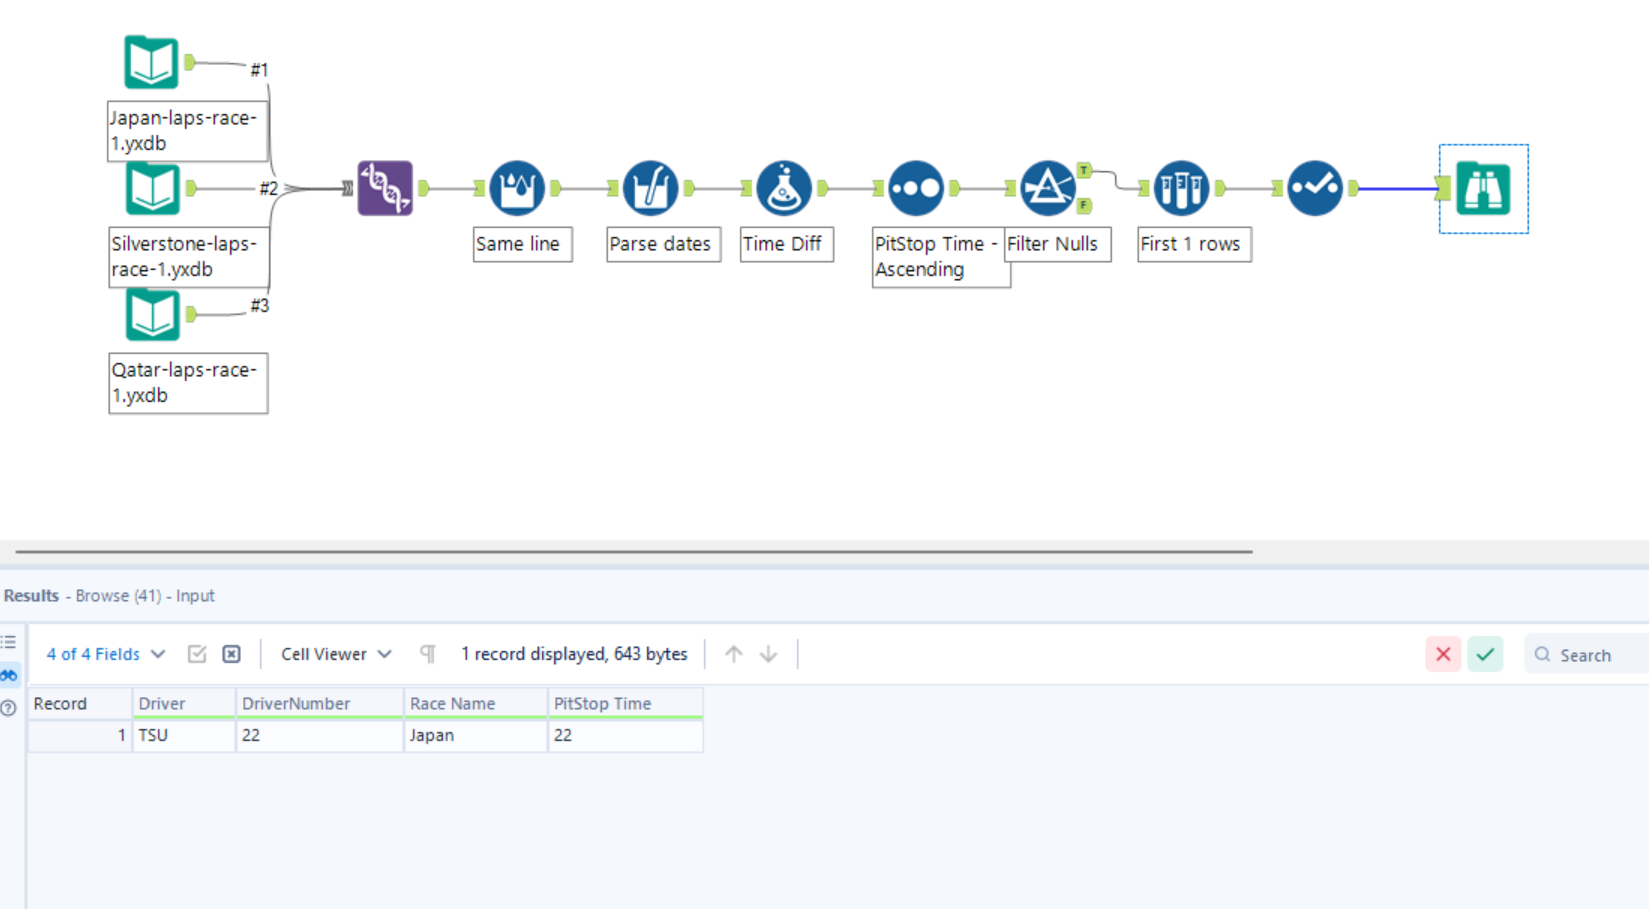Viewport: 1649px width, 909px height.
Task: Click the pilcrow whitespace toggle in Results
Action: (427, 653)
